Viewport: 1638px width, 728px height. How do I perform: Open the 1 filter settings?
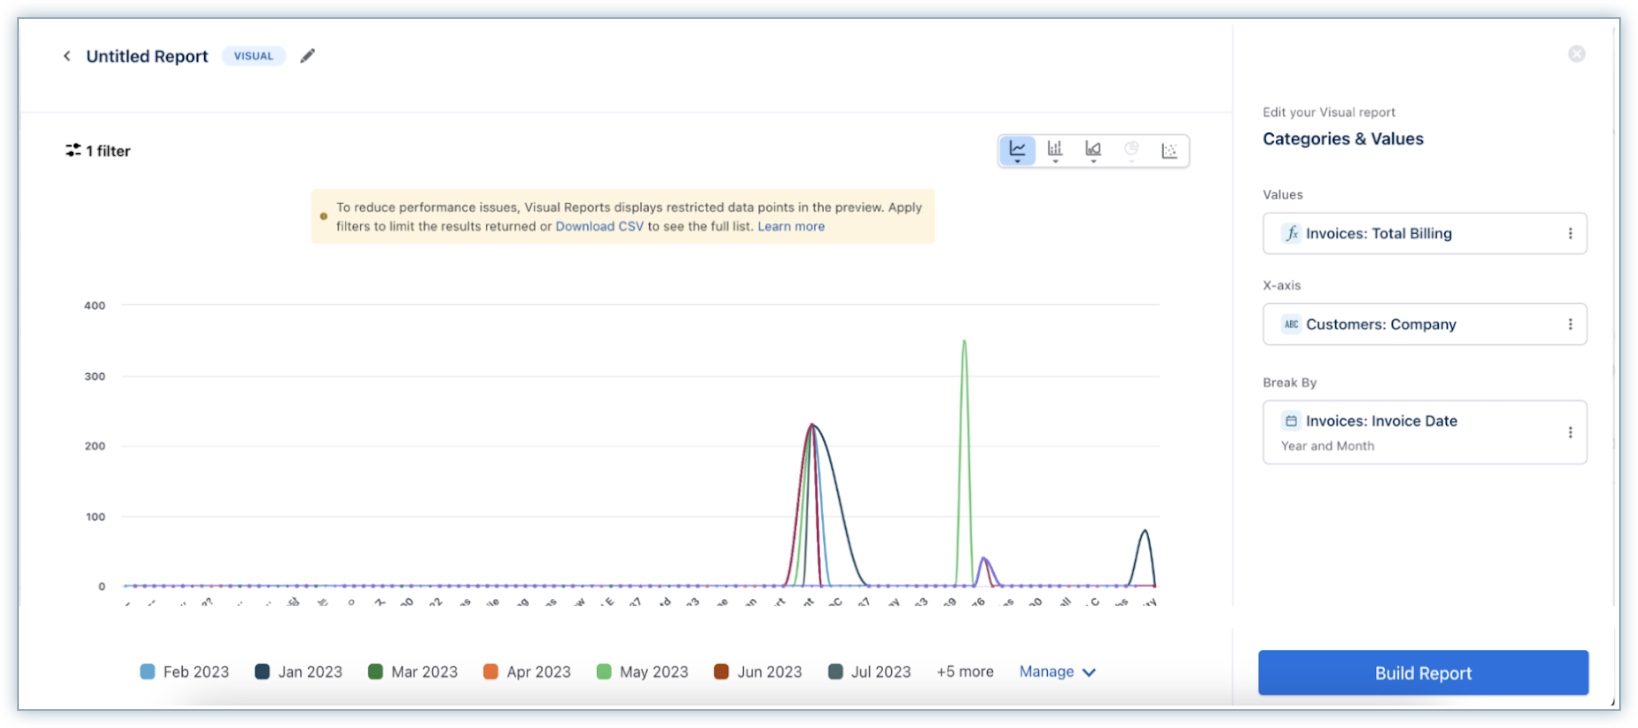98,151
